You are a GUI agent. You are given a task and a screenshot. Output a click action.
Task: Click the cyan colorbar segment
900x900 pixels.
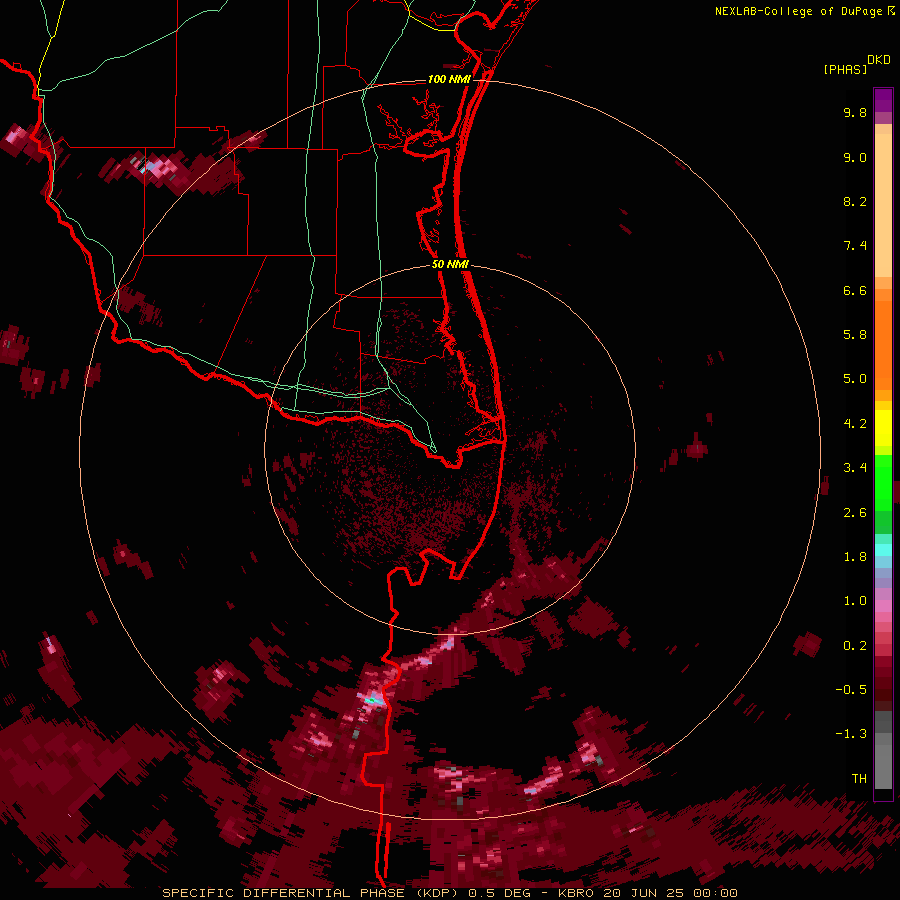coord(883,550)
